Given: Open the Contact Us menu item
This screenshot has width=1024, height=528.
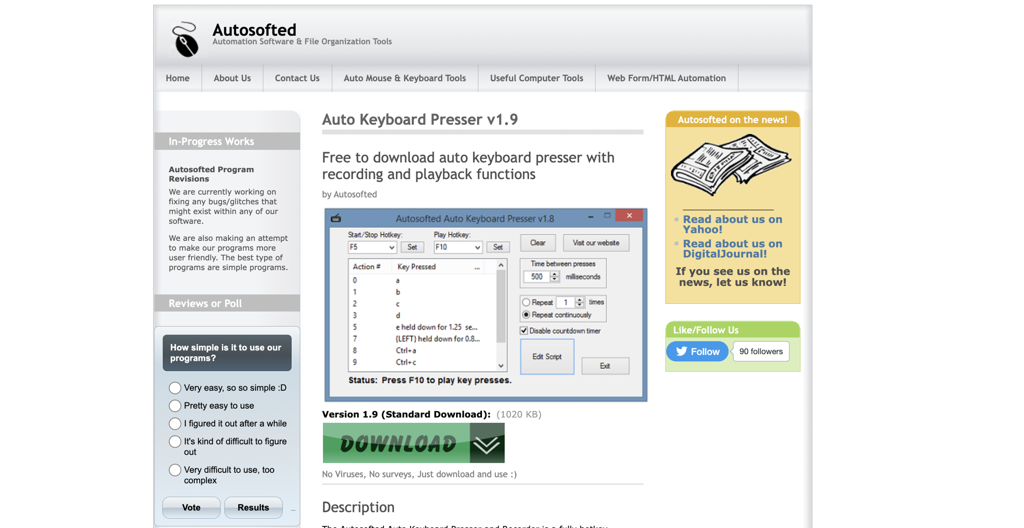Looking at the screenshot, I should coord(297,78).
